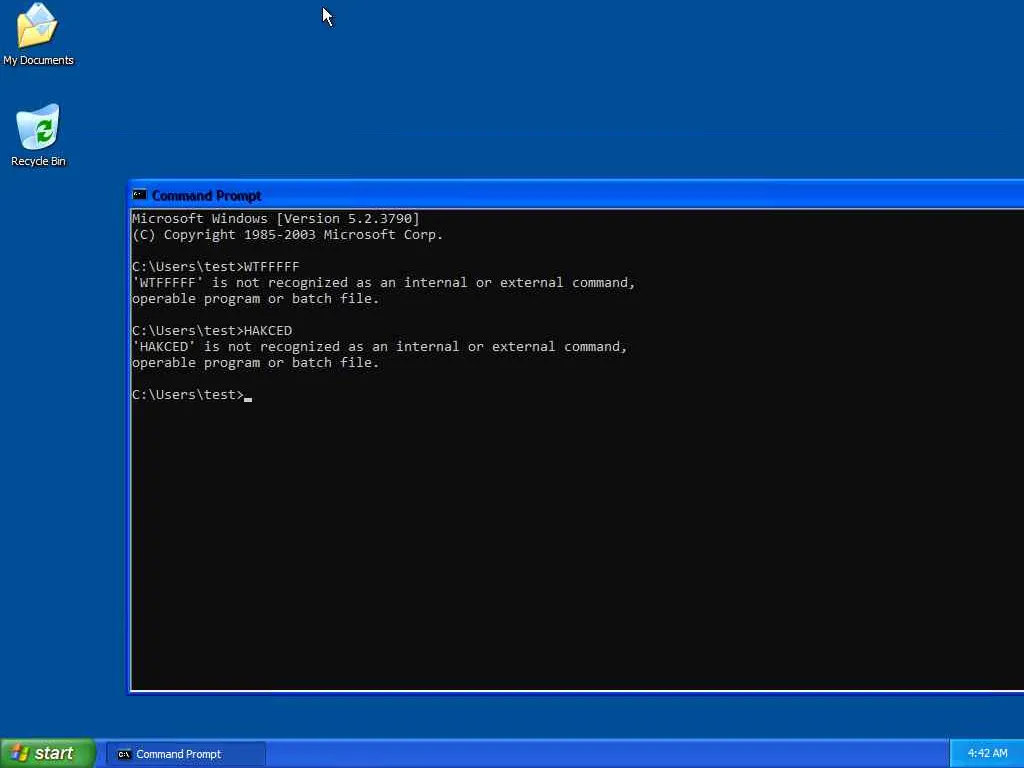
Task: Click the Command Prompt window title text
Action: (x=206, y=196)
